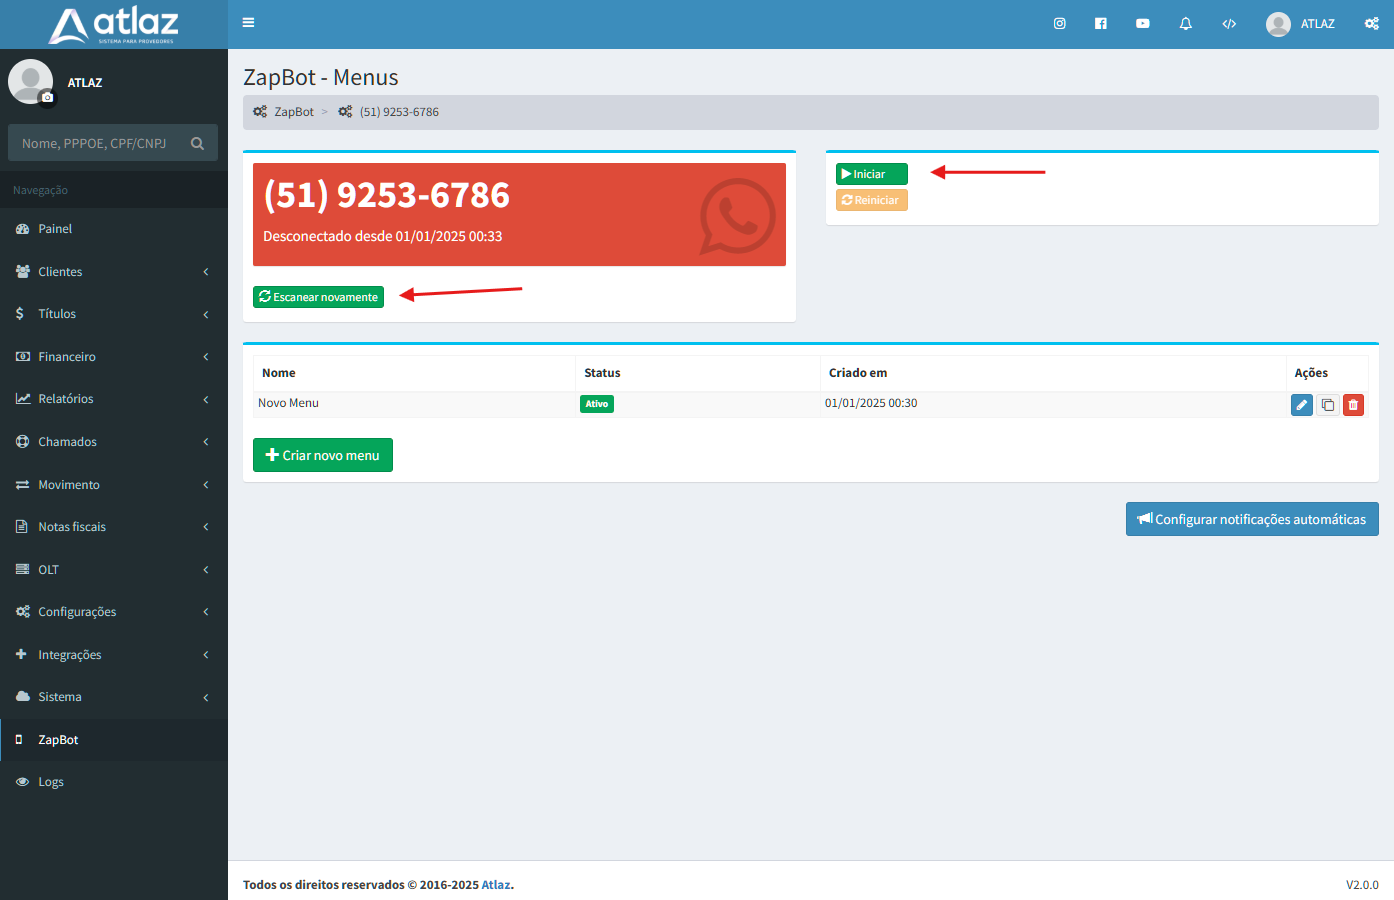Focus the Nome, PPPOE, CPF/CNPJ search field

[97, 143]
